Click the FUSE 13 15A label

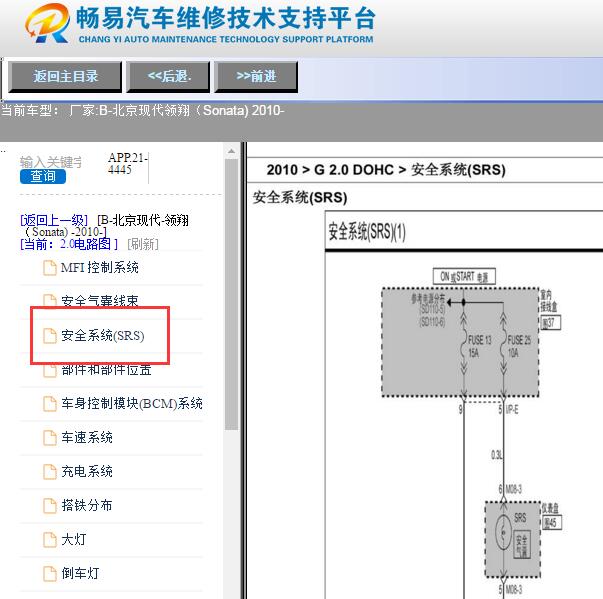point(479,346)
